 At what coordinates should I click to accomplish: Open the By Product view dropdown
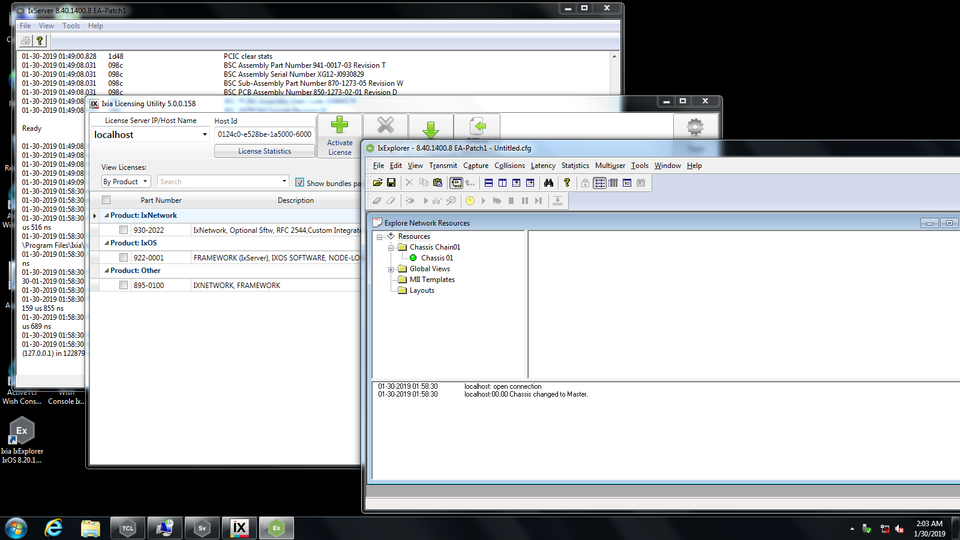[x=126, y=182]
